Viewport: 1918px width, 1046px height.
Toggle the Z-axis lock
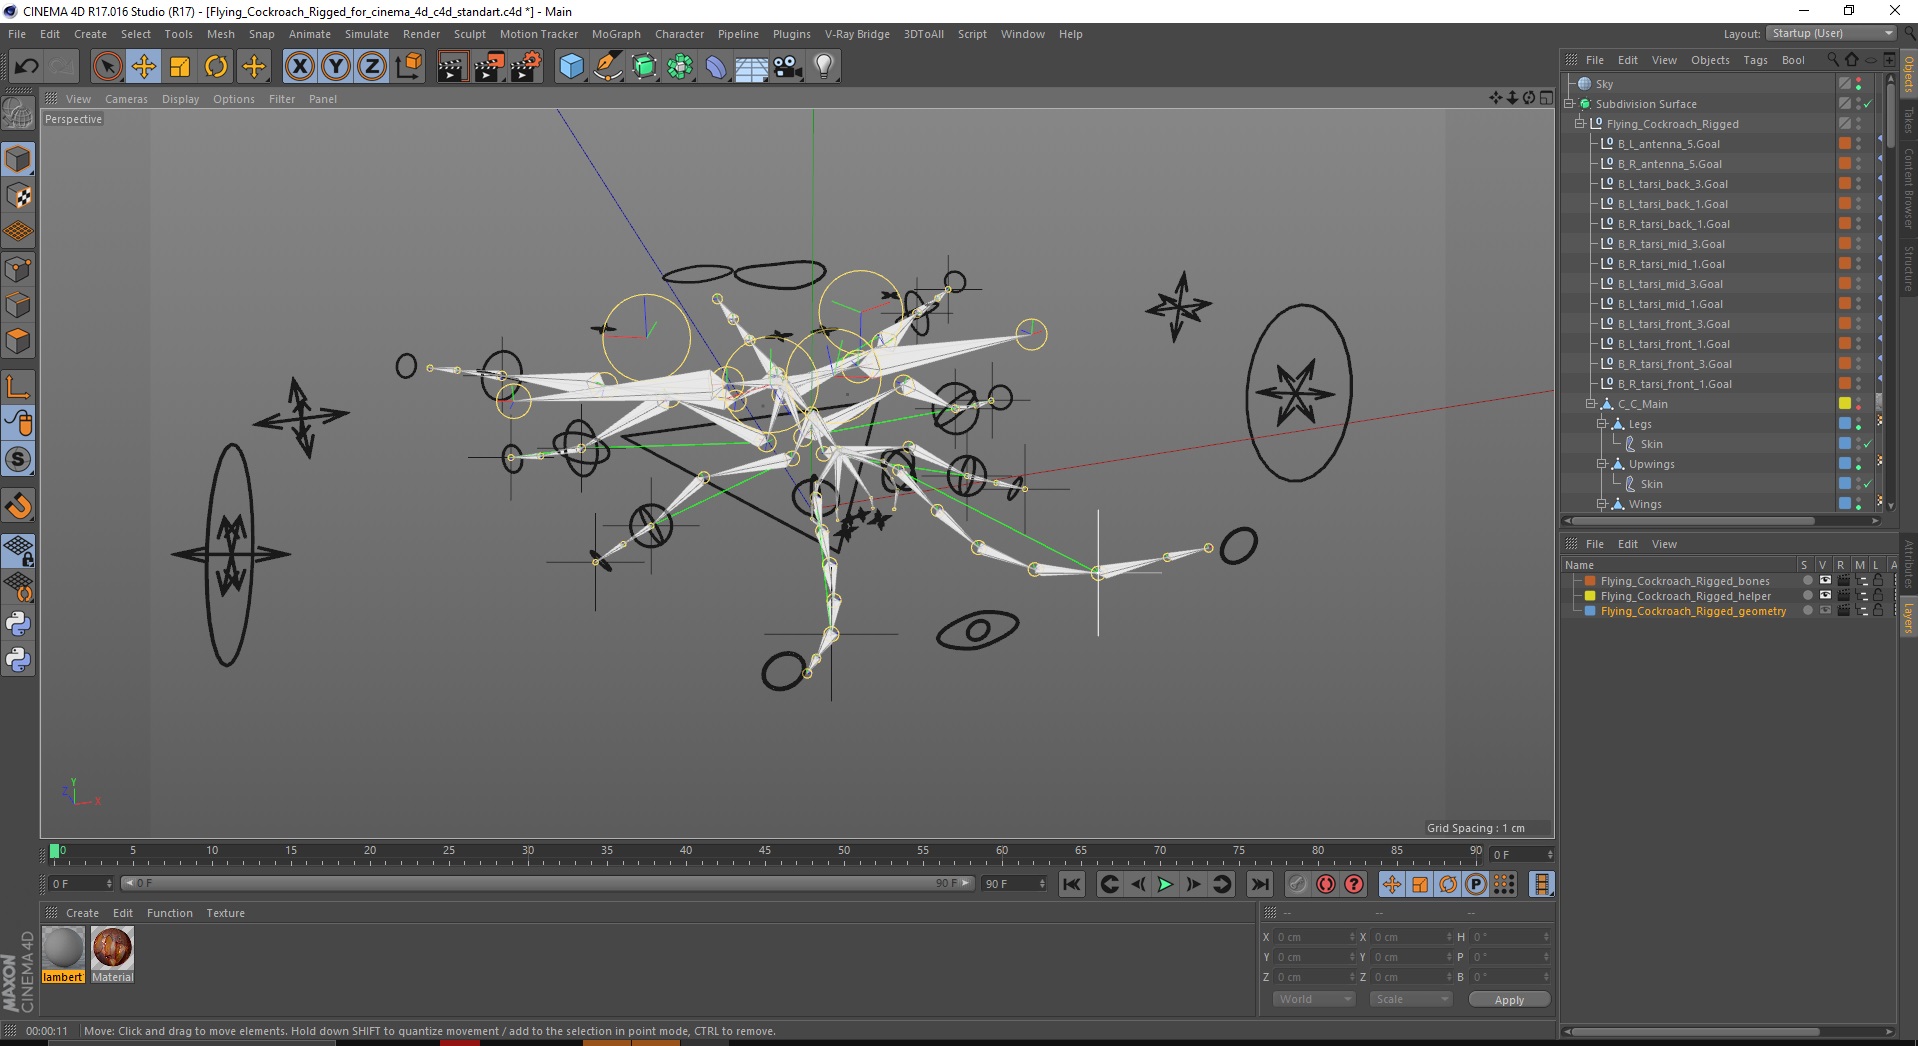[x=372, y=67]
